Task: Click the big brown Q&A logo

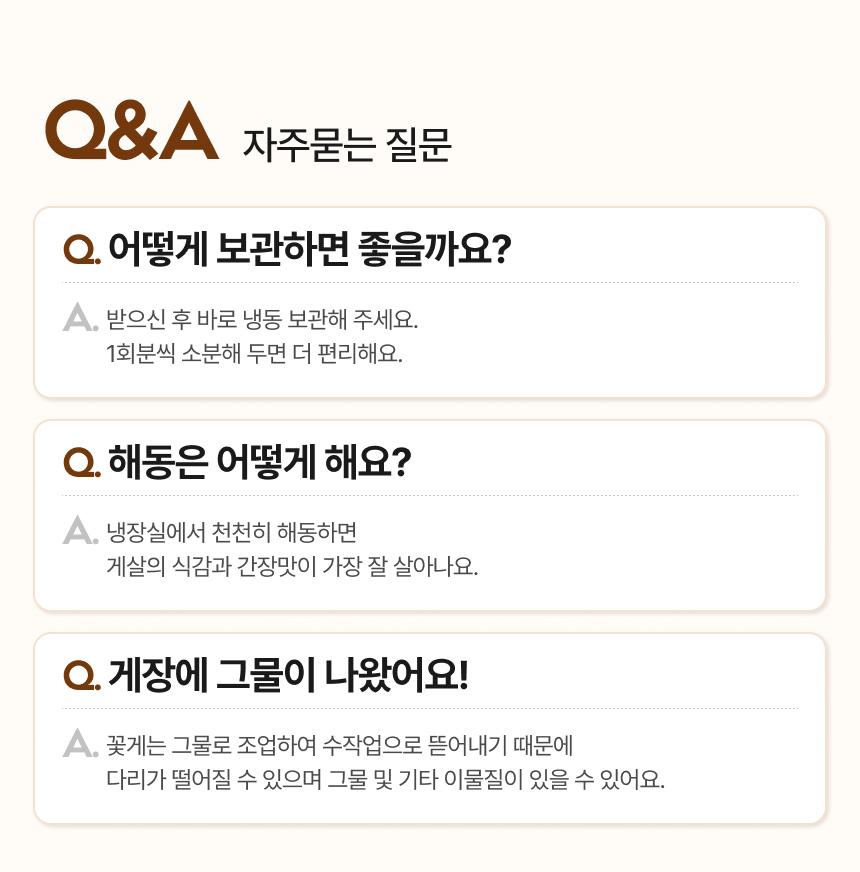Action: pos(132,130)
